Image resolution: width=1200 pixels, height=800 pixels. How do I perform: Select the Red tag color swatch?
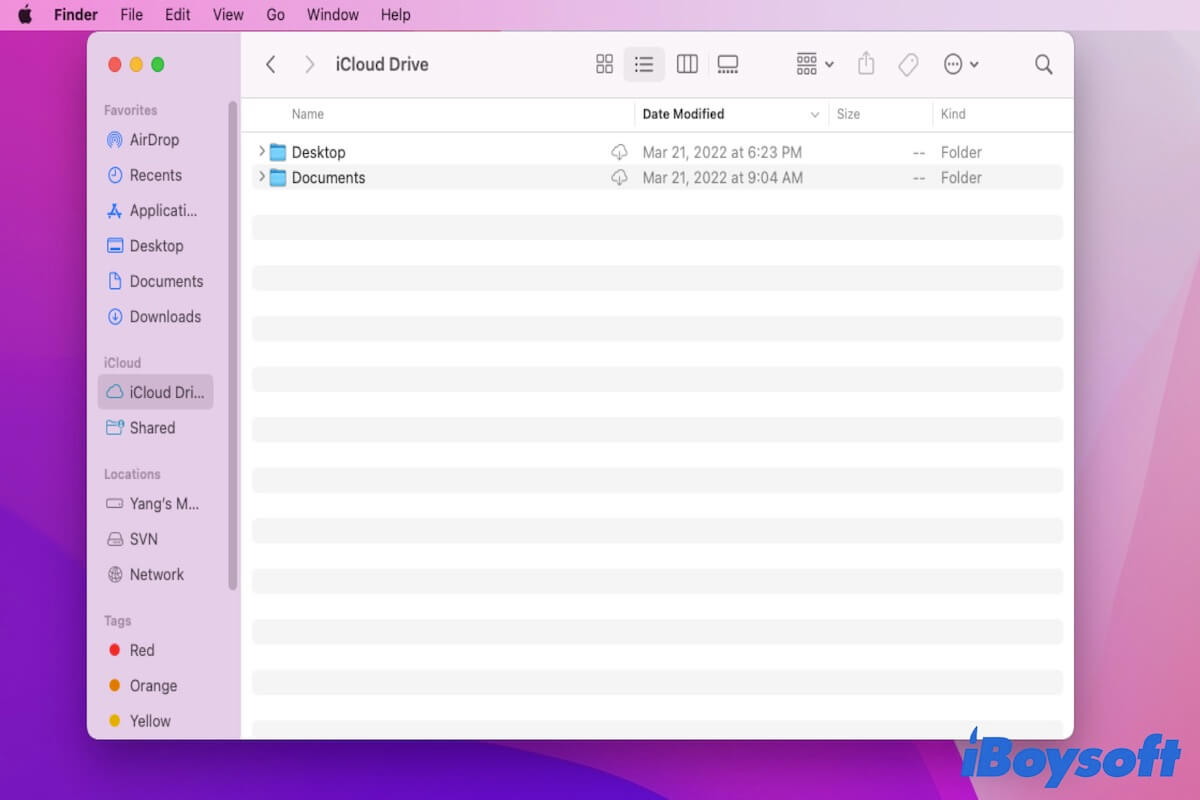pos(116,650)
